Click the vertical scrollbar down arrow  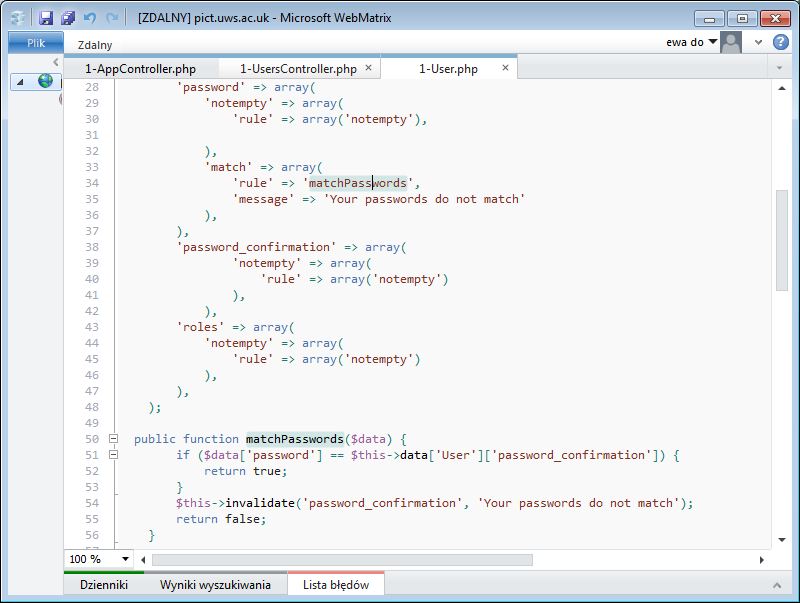[782, 540]
